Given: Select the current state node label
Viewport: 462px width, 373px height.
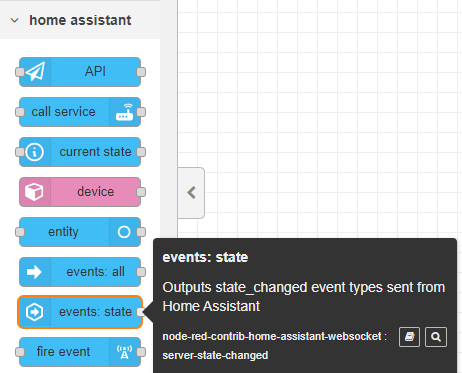Looking at the screenshot, I should point(95,152).
